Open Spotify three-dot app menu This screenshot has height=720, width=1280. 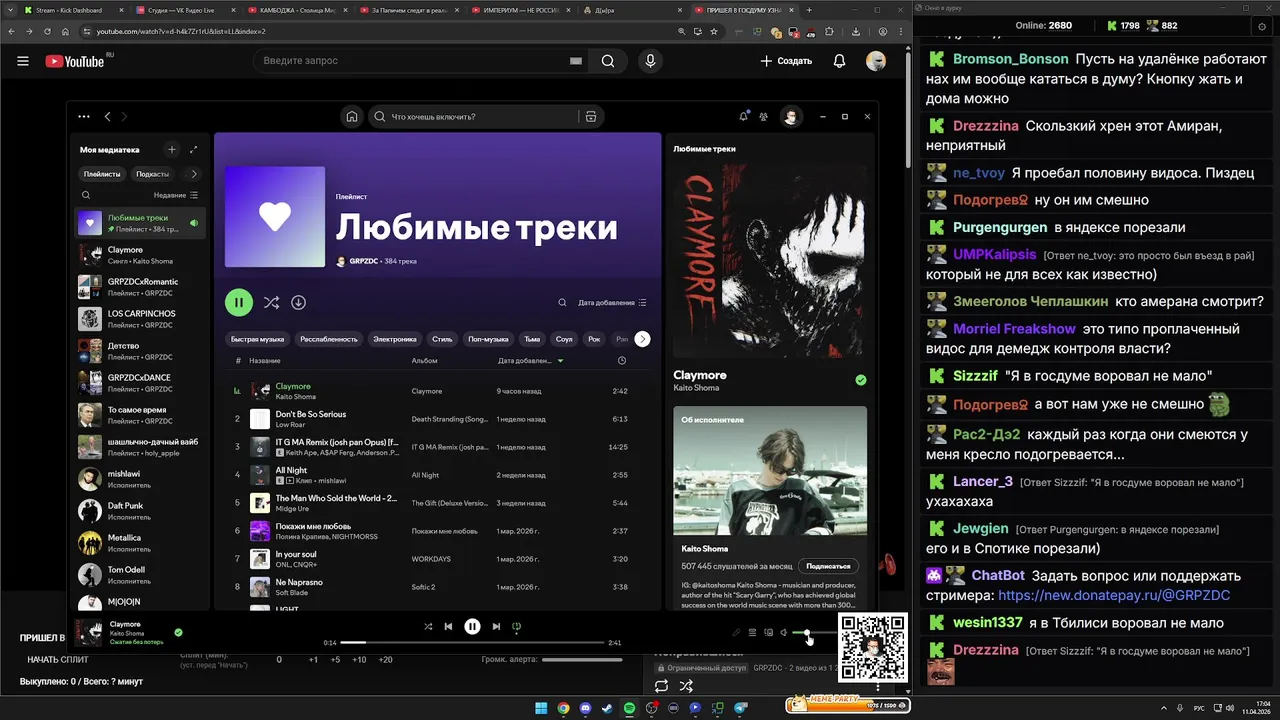(84, 116)
